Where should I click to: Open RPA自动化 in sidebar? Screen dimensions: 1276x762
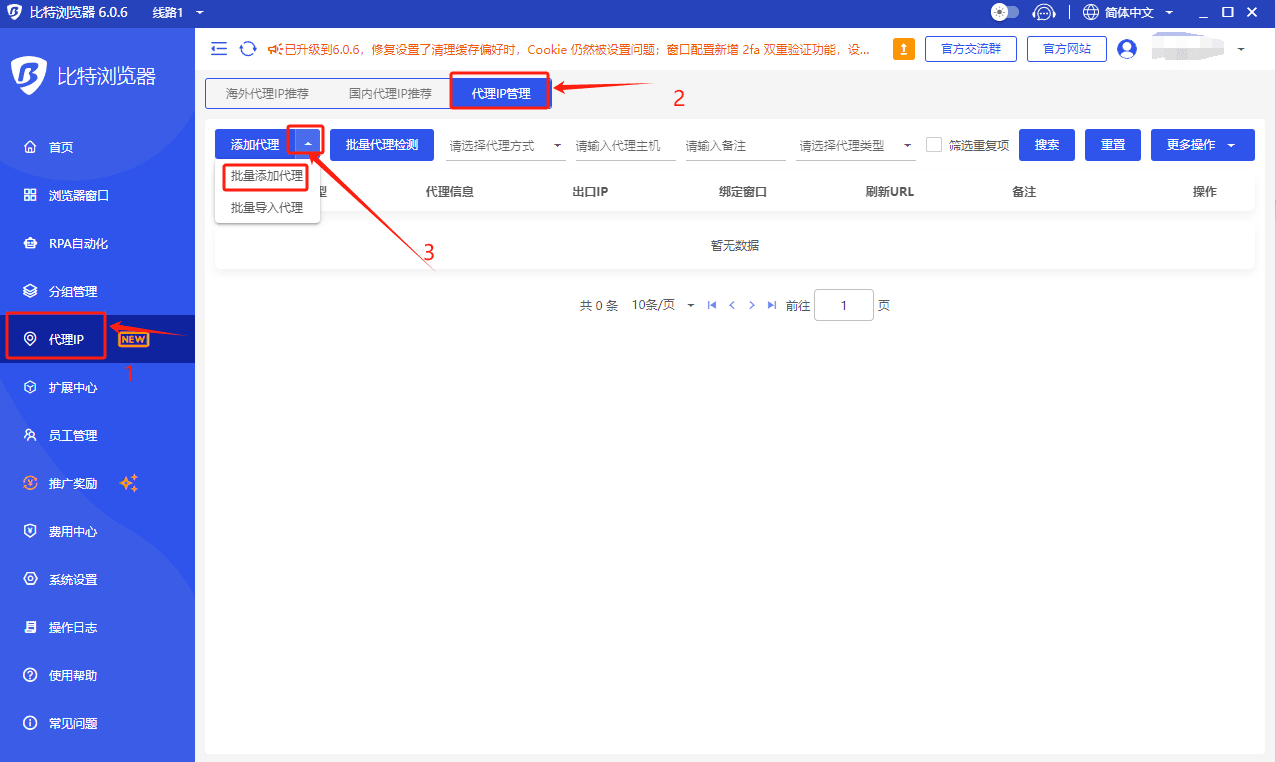[x=78, y=243]
